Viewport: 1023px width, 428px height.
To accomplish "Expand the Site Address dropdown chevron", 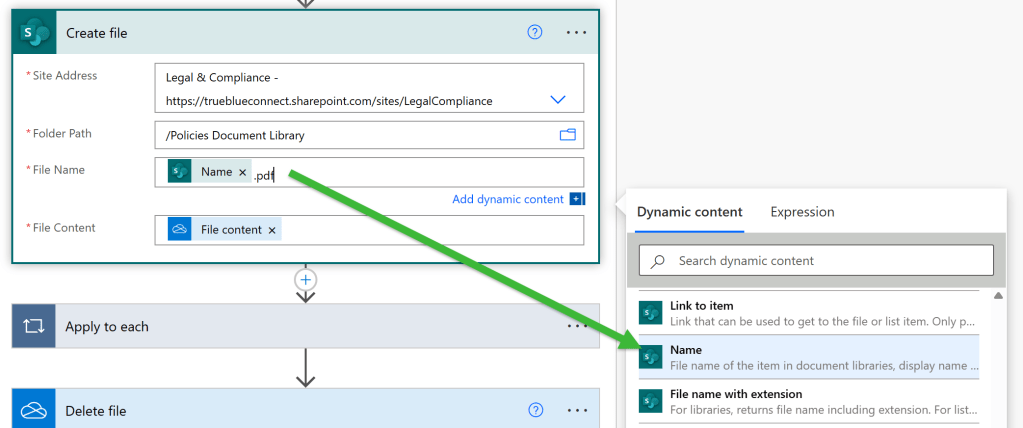I will point(558,100).
